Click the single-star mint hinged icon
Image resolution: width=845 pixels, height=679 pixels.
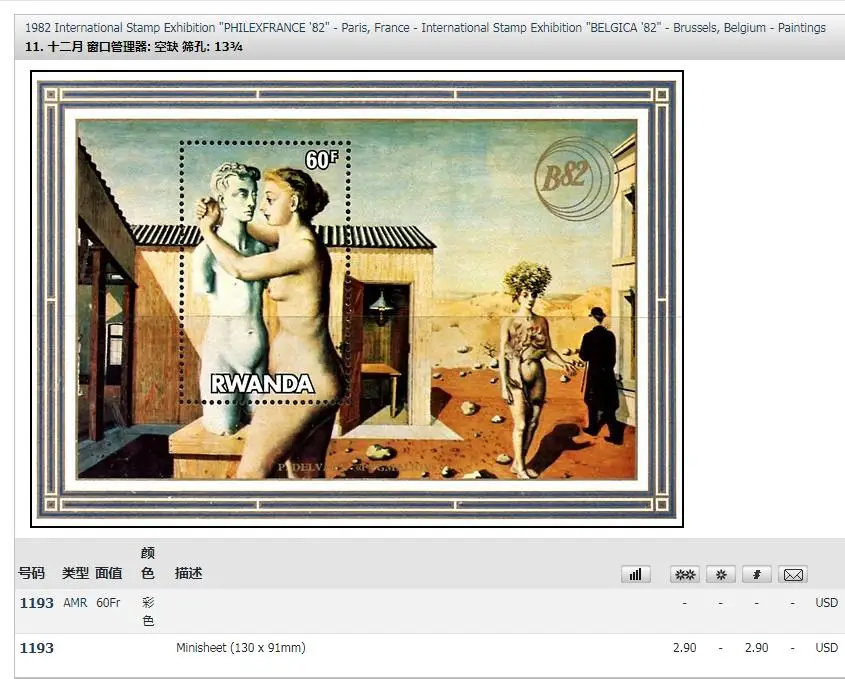point(721,574)
